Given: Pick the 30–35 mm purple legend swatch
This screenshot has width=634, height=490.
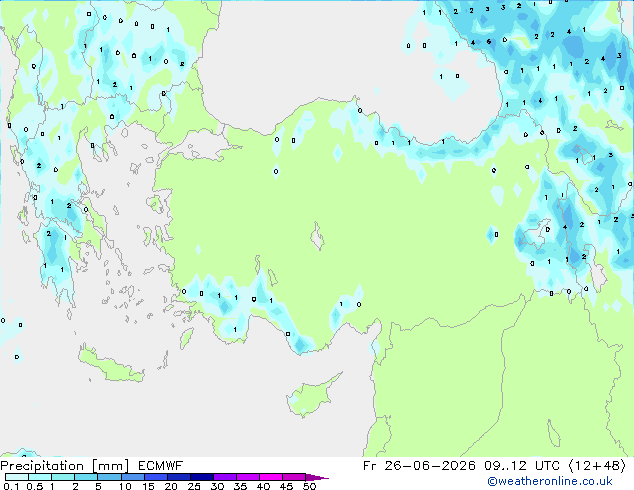Looking at the screenshot, I should point(224,477).
